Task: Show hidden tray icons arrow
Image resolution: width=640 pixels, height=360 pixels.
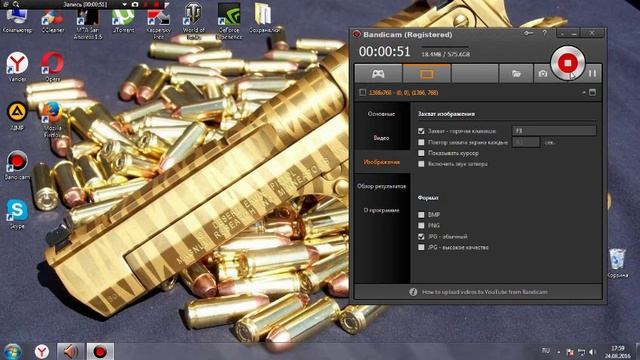Action: [x=559, y=352]
